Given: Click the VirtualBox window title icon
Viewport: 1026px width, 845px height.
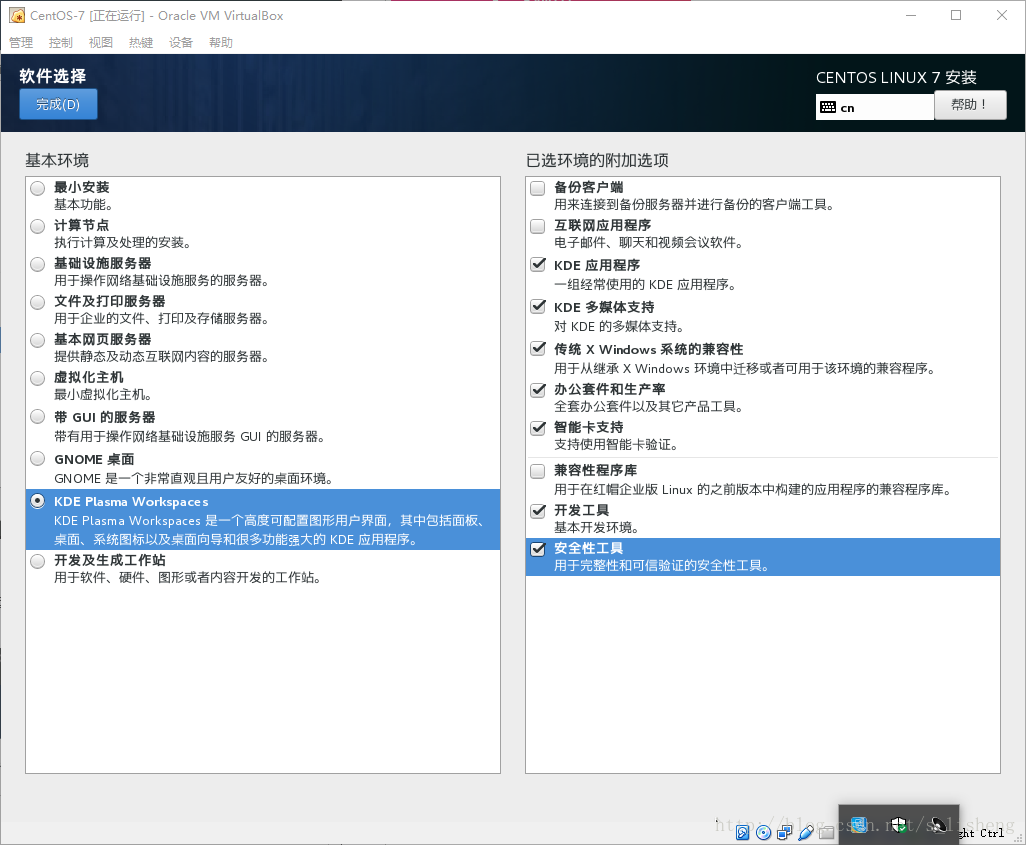Looking at the screenshot, I should click(x=17, y=15).
